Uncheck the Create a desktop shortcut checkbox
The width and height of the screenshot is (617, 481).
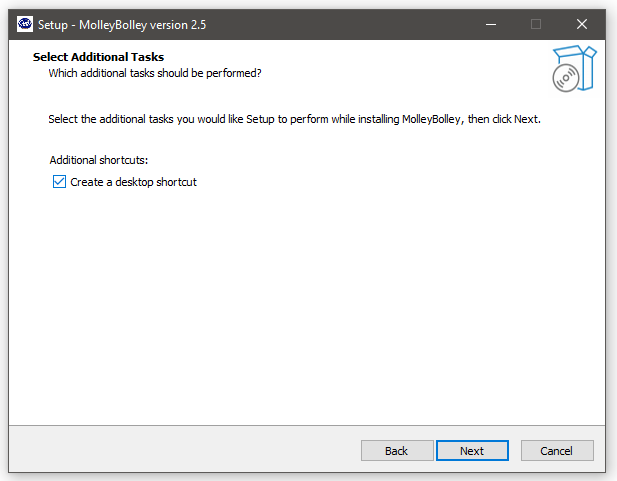pyautogui.click(x=59, y=182)
